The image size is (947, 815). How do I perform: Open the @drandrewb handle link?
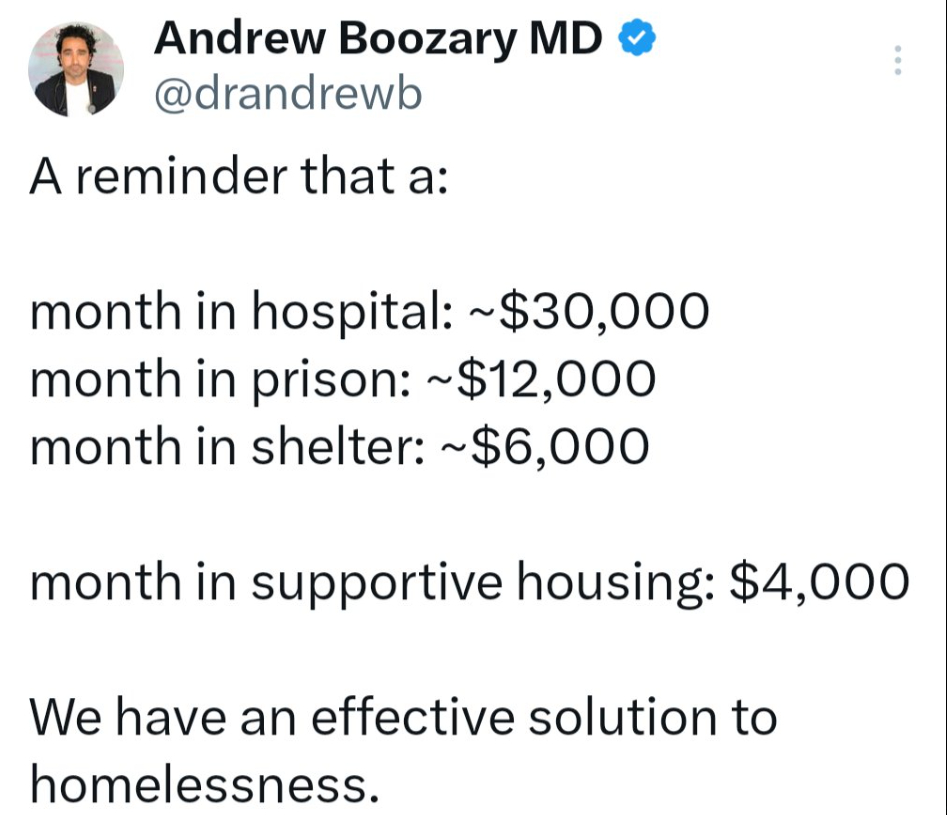(x=286, y=93)
